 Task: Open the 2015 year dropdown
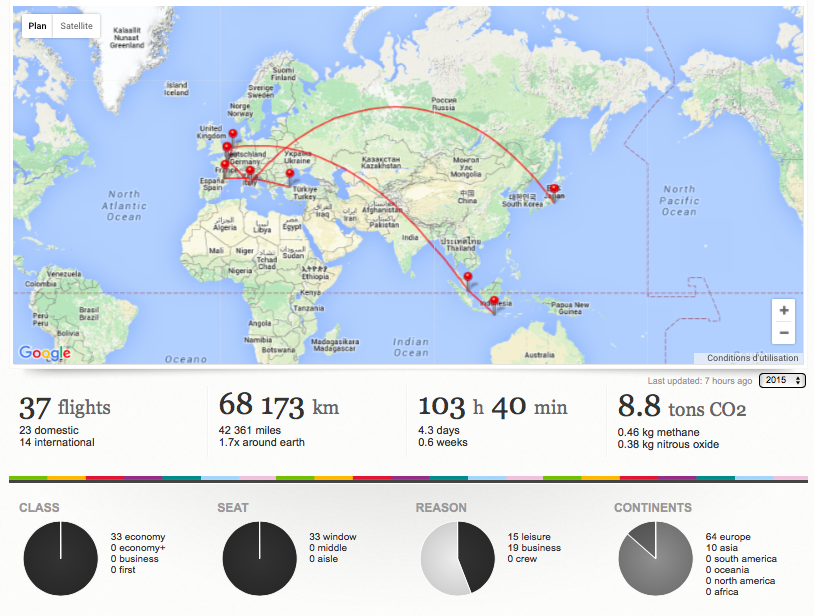[x=782, y=380]
